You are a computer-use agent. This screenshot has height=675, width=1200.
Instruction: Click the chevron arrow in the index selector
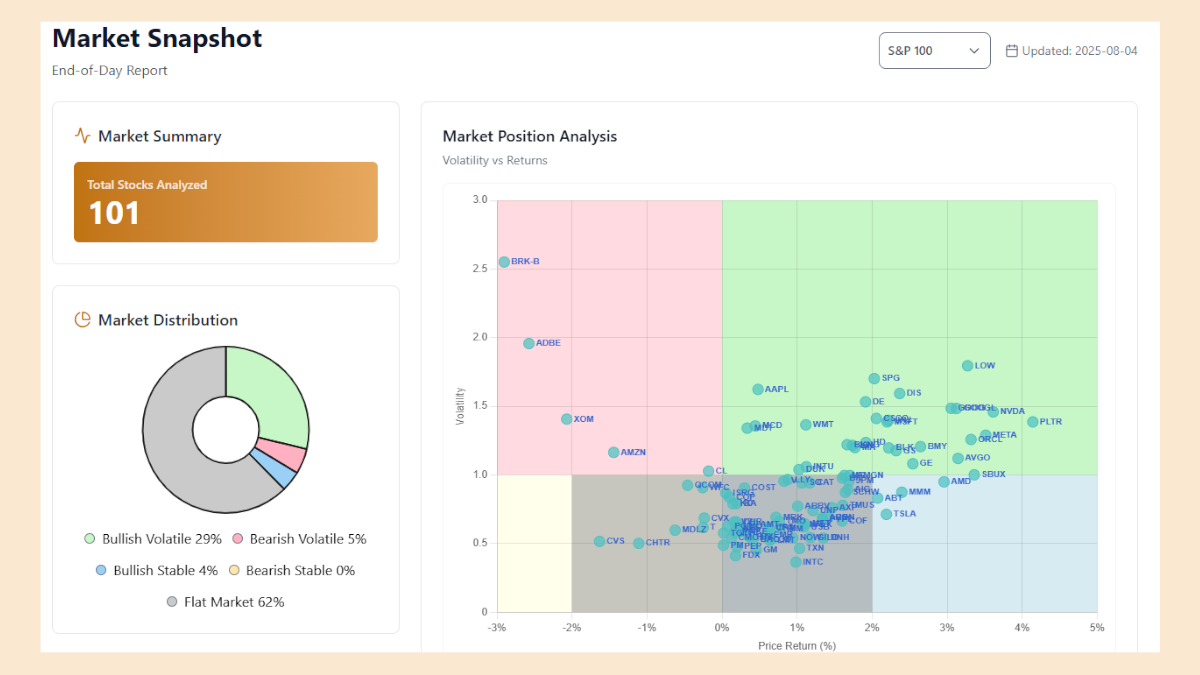coord(974,51)
